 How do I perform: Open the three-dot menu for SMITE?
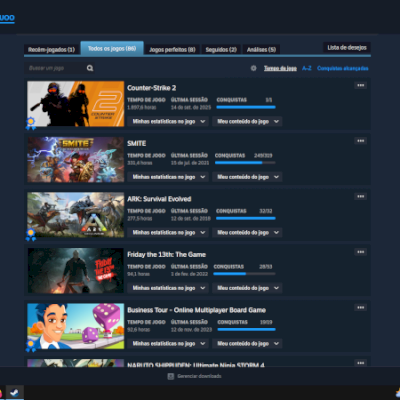point(361,141)
